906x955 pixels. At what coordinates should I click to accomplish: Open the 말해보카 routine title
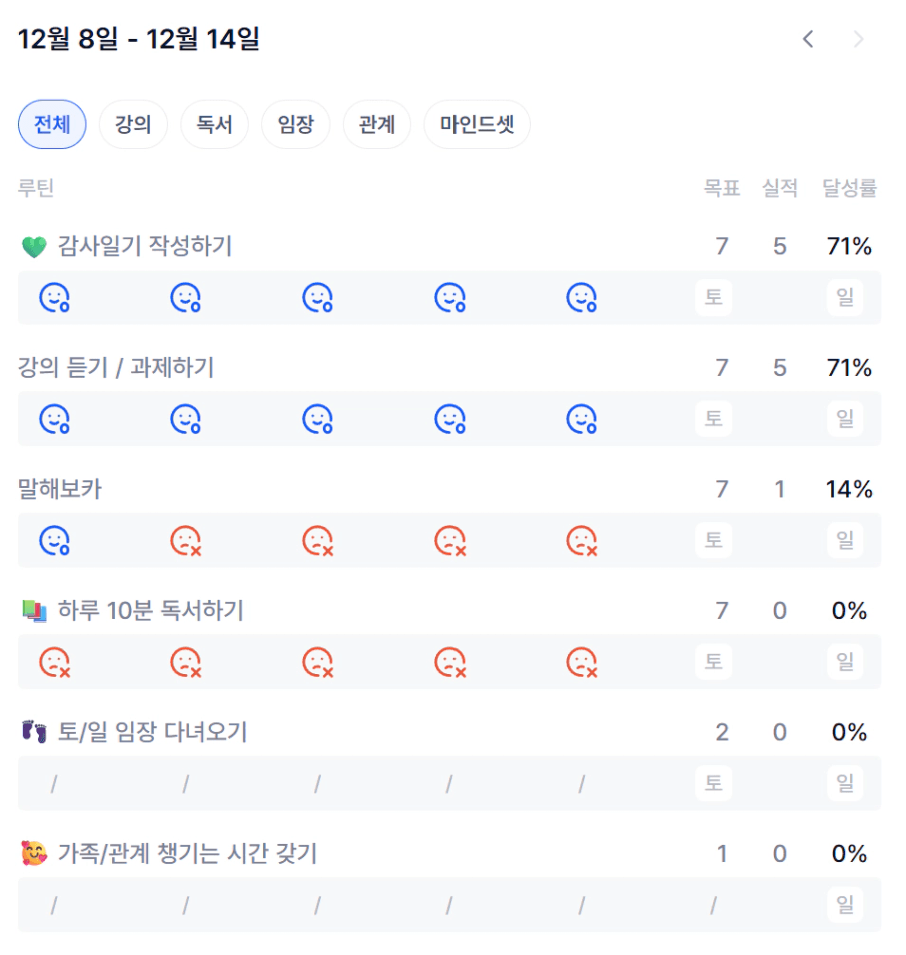coord(60,489)
